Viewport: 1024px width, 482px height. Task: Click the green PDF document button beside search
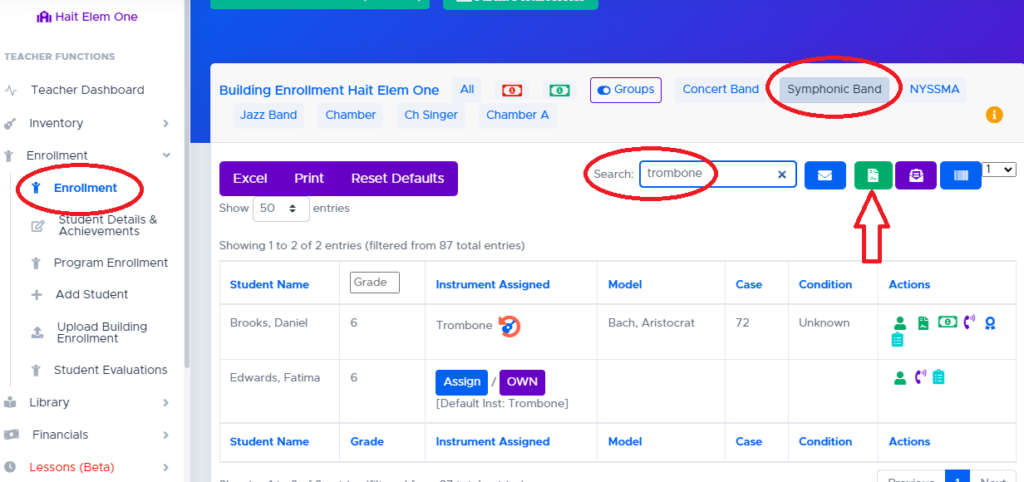pyautogui.click(x=872, y=175)
